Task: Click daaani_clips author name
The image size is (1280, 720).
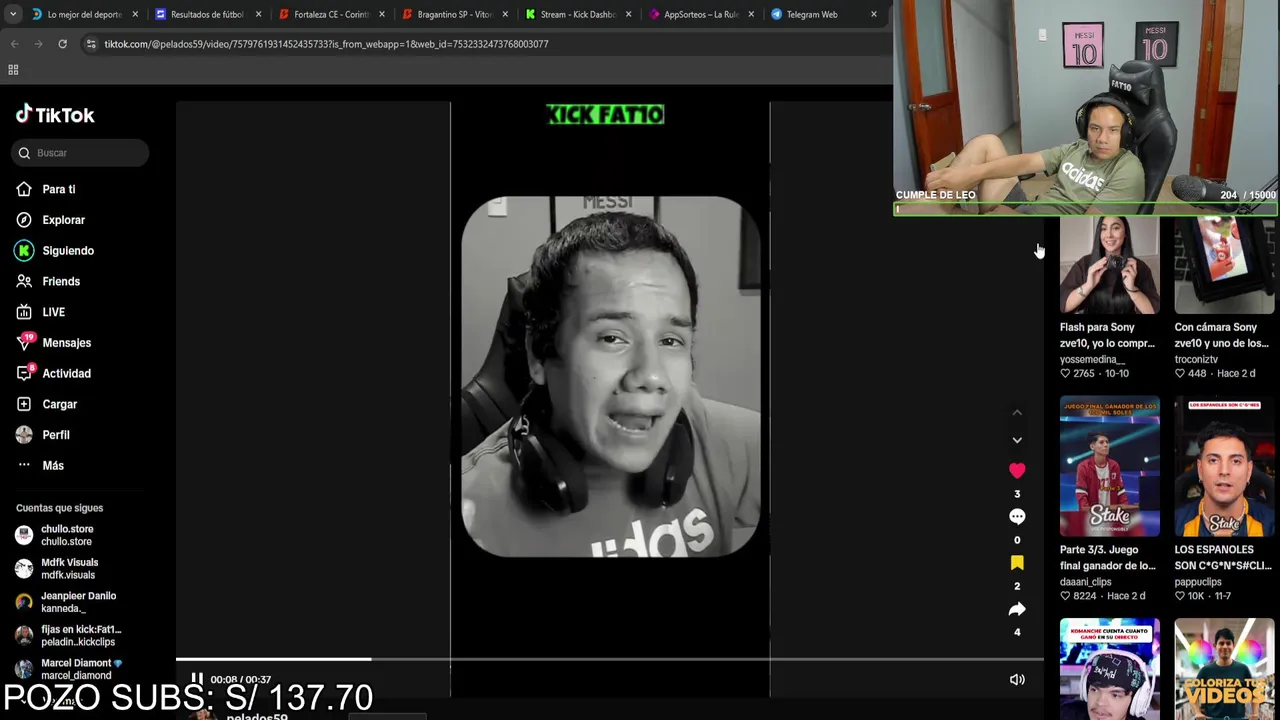Action: 1086,582
